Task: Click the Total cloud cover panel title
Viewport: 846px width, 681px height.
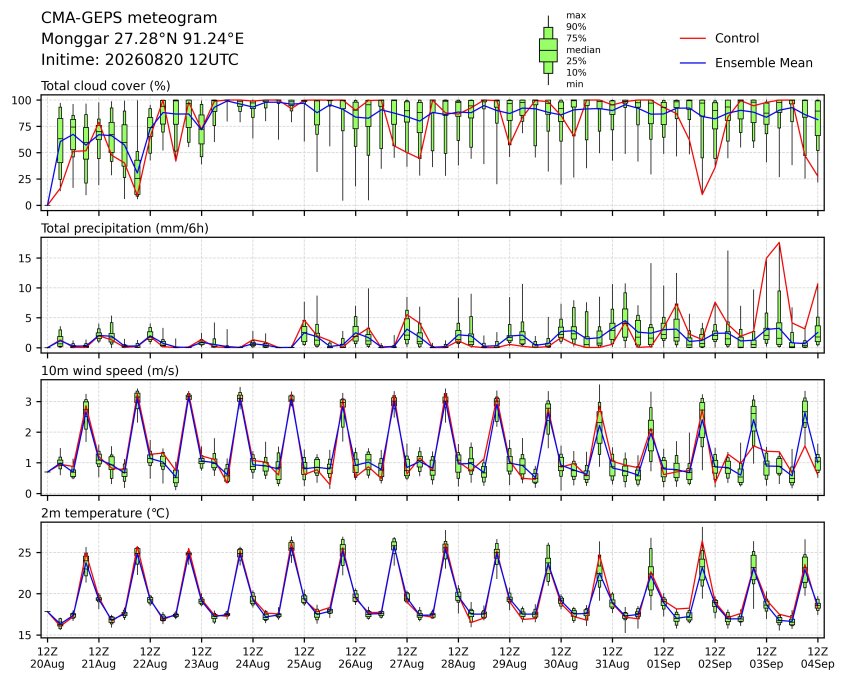Action: [x=106, y=86]
